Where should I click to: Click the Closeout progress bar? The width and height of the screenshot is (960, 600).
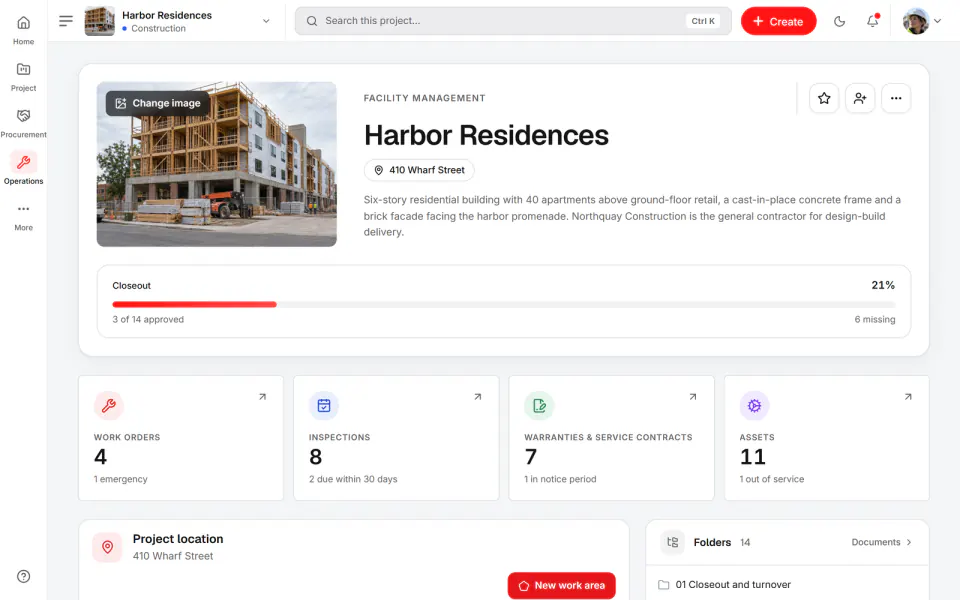click(504, 304)
